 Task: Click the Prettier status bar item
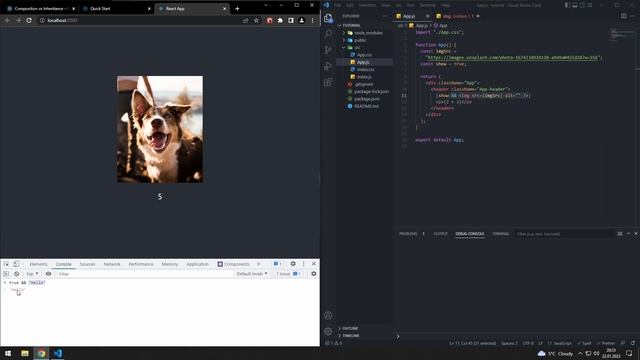coord(606,343)
